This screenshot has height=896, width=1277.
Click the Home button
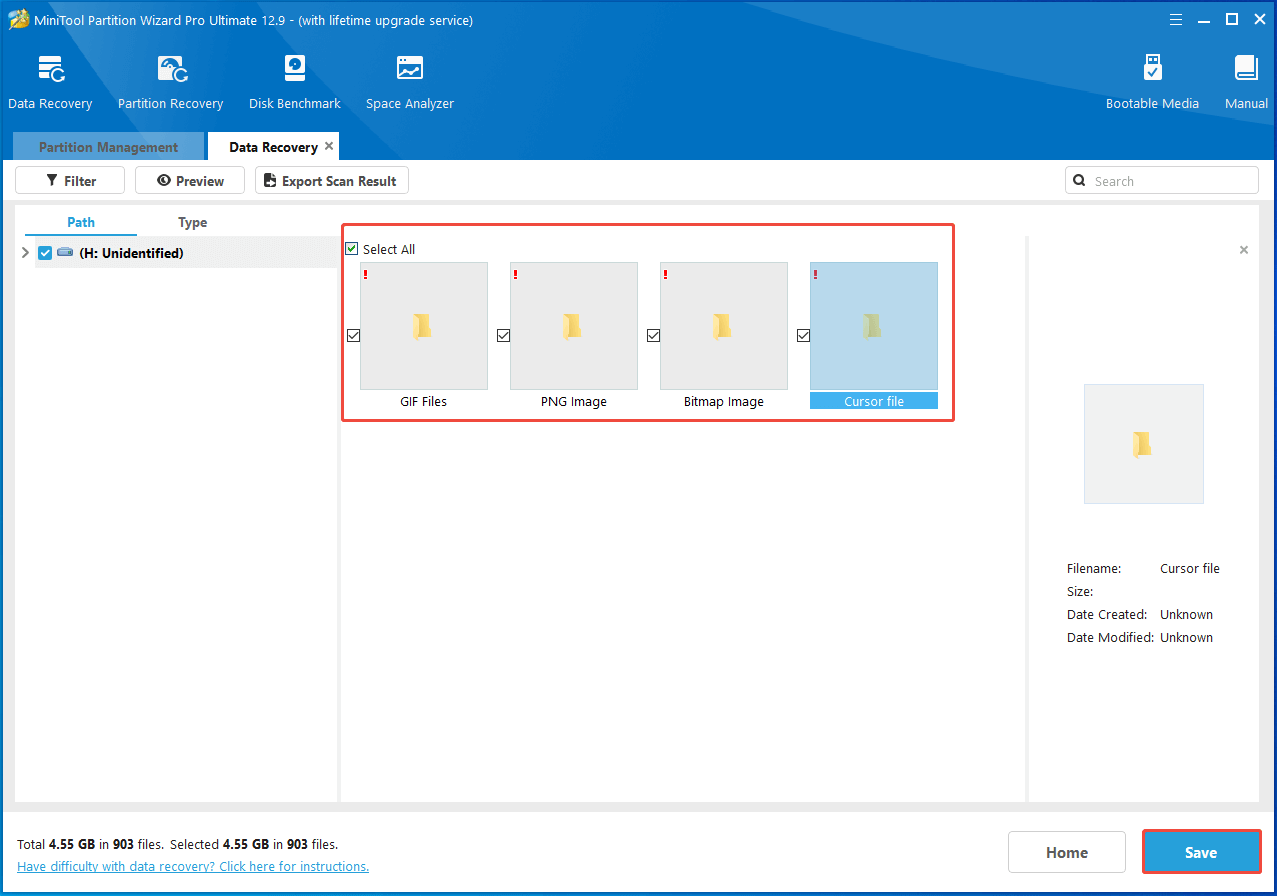click(1067, 852)
